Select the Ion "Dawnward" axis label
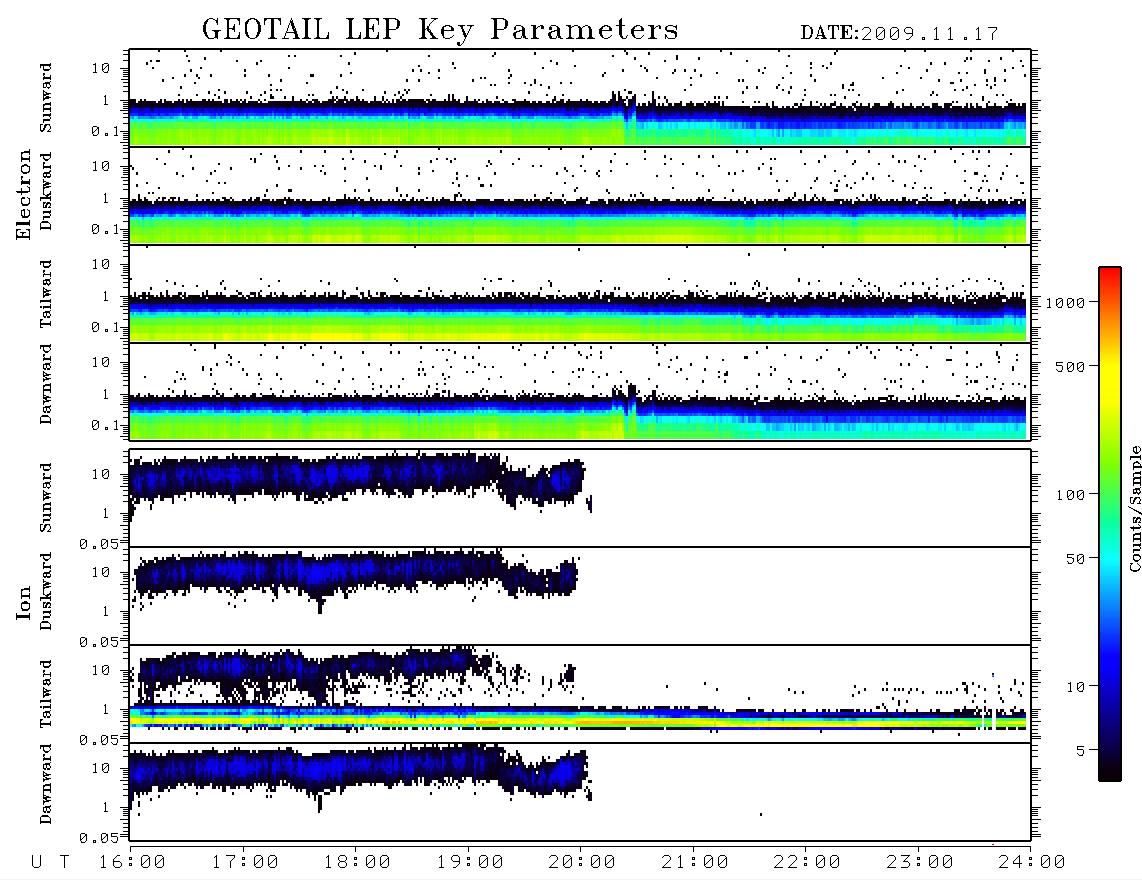This screenshot has width=1142, height=880. tap(46, 784)
